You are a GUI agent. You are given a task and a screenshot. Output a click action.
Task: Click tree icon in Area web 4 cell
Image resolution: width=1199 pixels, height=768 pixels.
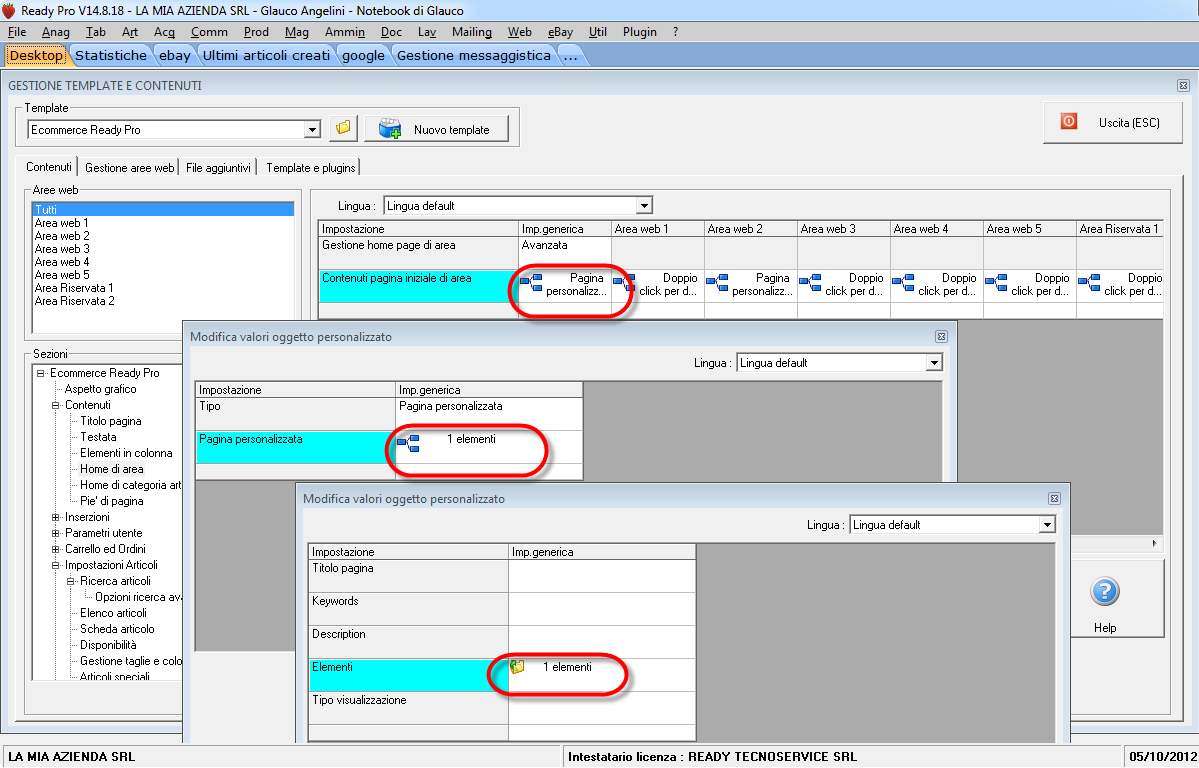pos(904,283)
